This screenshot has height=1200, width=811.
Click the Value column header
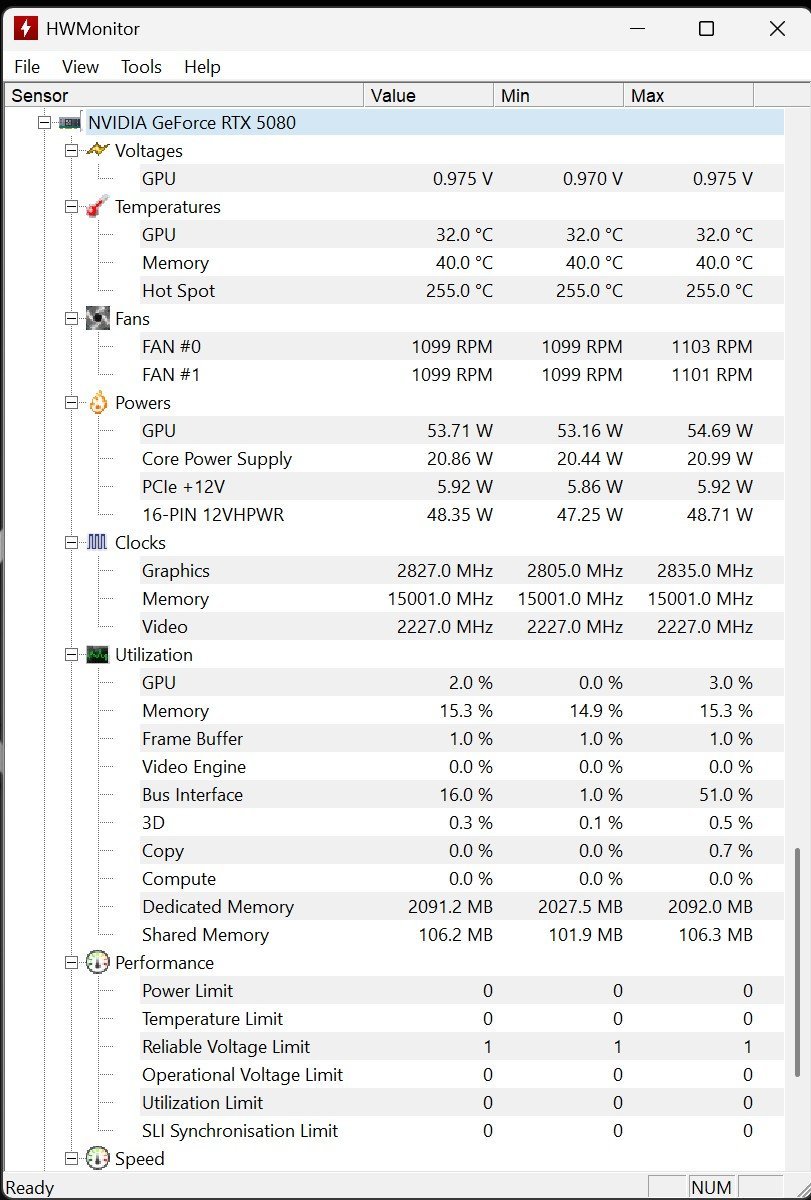coord(428,96)
